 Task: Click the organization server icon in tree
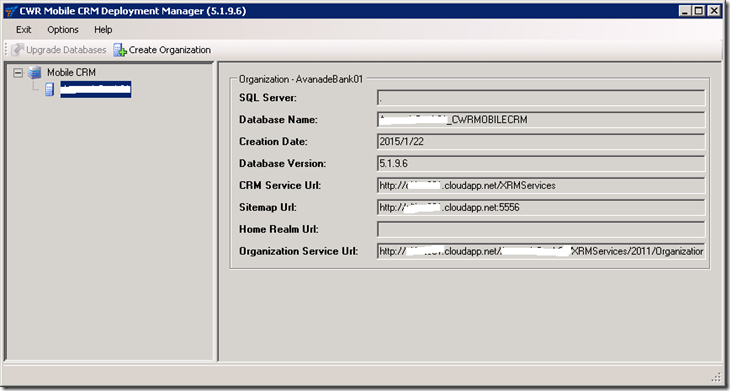pyautogui.click(x=49, y=89)
